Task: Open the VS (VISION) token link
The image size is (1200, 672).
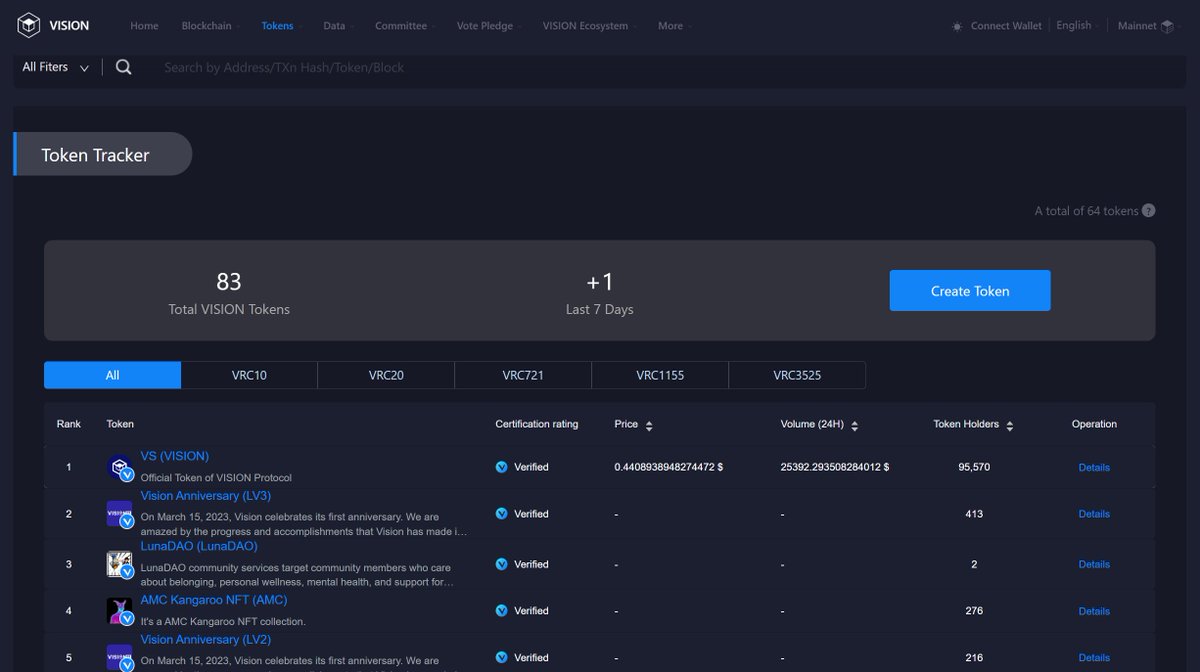Action: (175, 456)
